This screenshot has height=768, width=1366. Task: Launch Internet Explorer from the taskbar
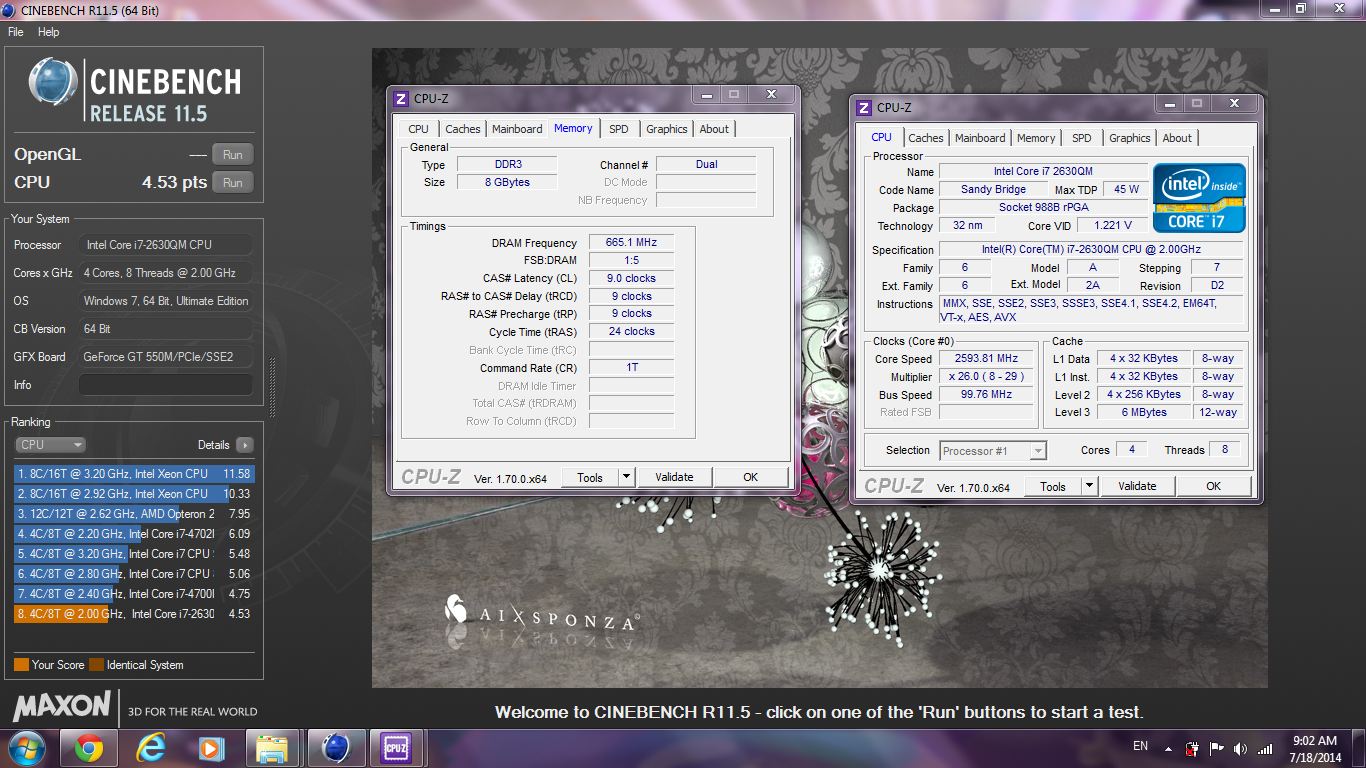pyautogui.click(x=150, y=748)
